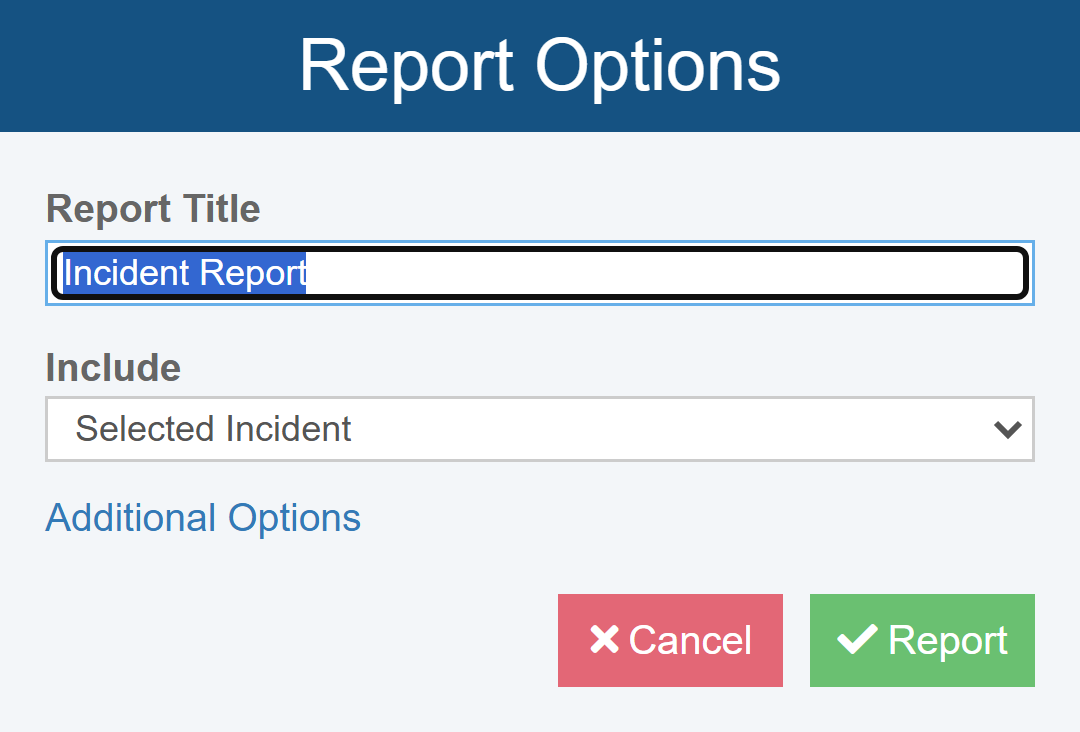Screen dimensions: 1080x732
Task: Click the checkmark icon on Report button
Action: click(x=857, y=639)
